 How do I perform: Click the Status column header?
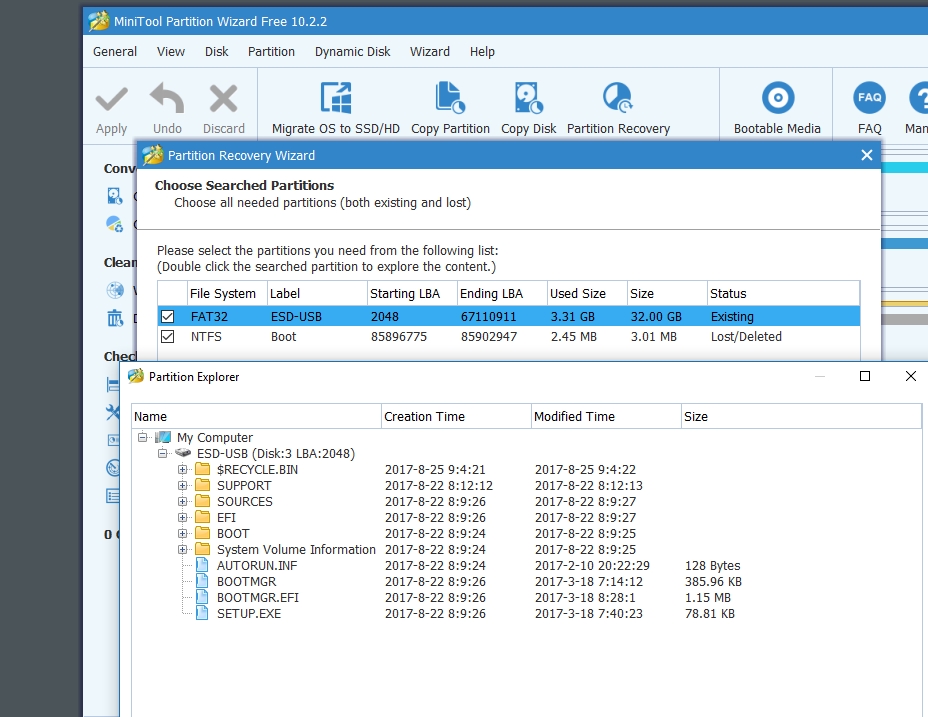pos(783,294)
